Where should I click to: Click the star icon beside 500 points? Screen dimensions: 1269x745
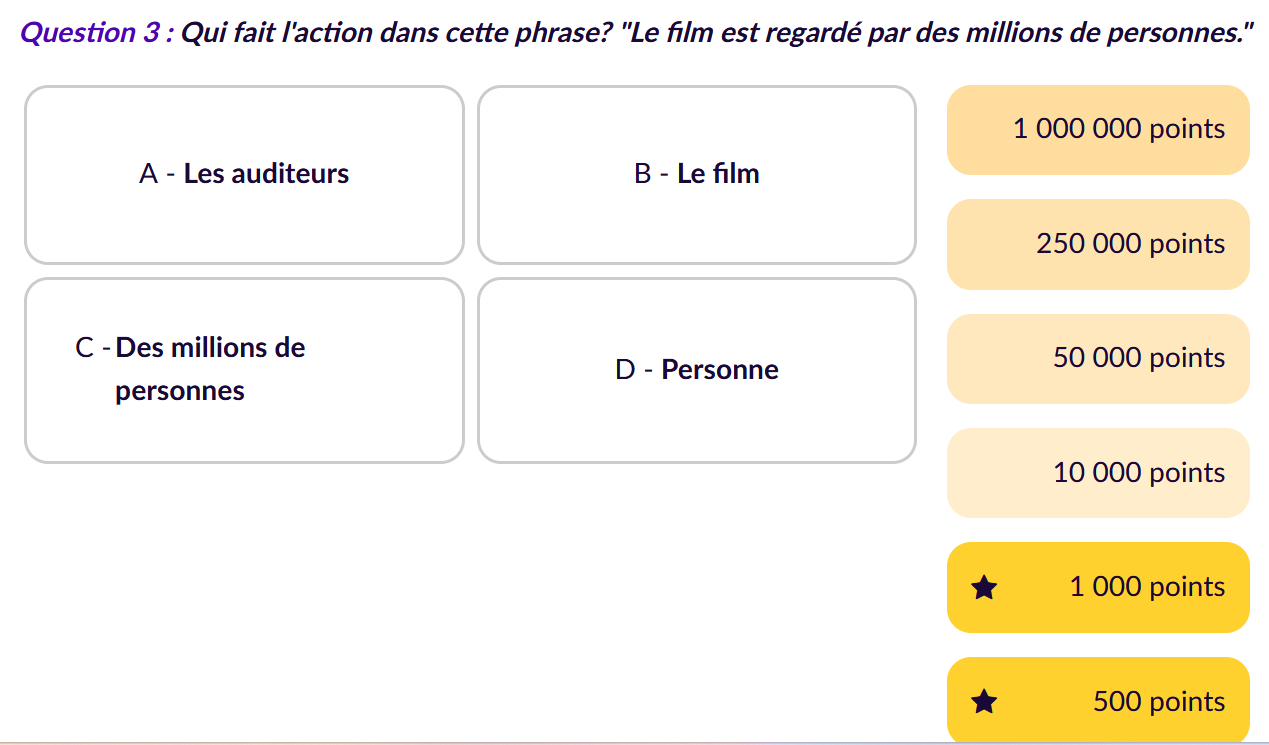click(x=984, y=702)
